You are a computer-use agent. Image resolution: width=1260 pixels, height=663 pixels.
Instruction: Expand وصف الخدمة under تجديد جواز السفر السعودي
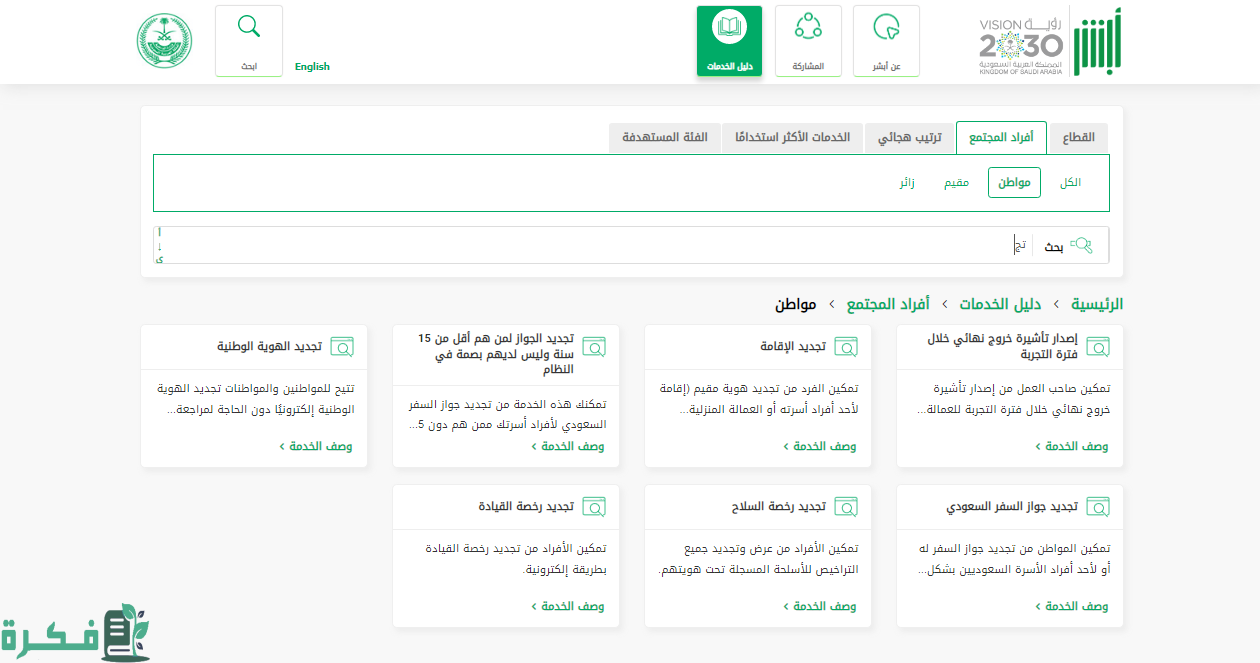click(x=1072, y=607)
